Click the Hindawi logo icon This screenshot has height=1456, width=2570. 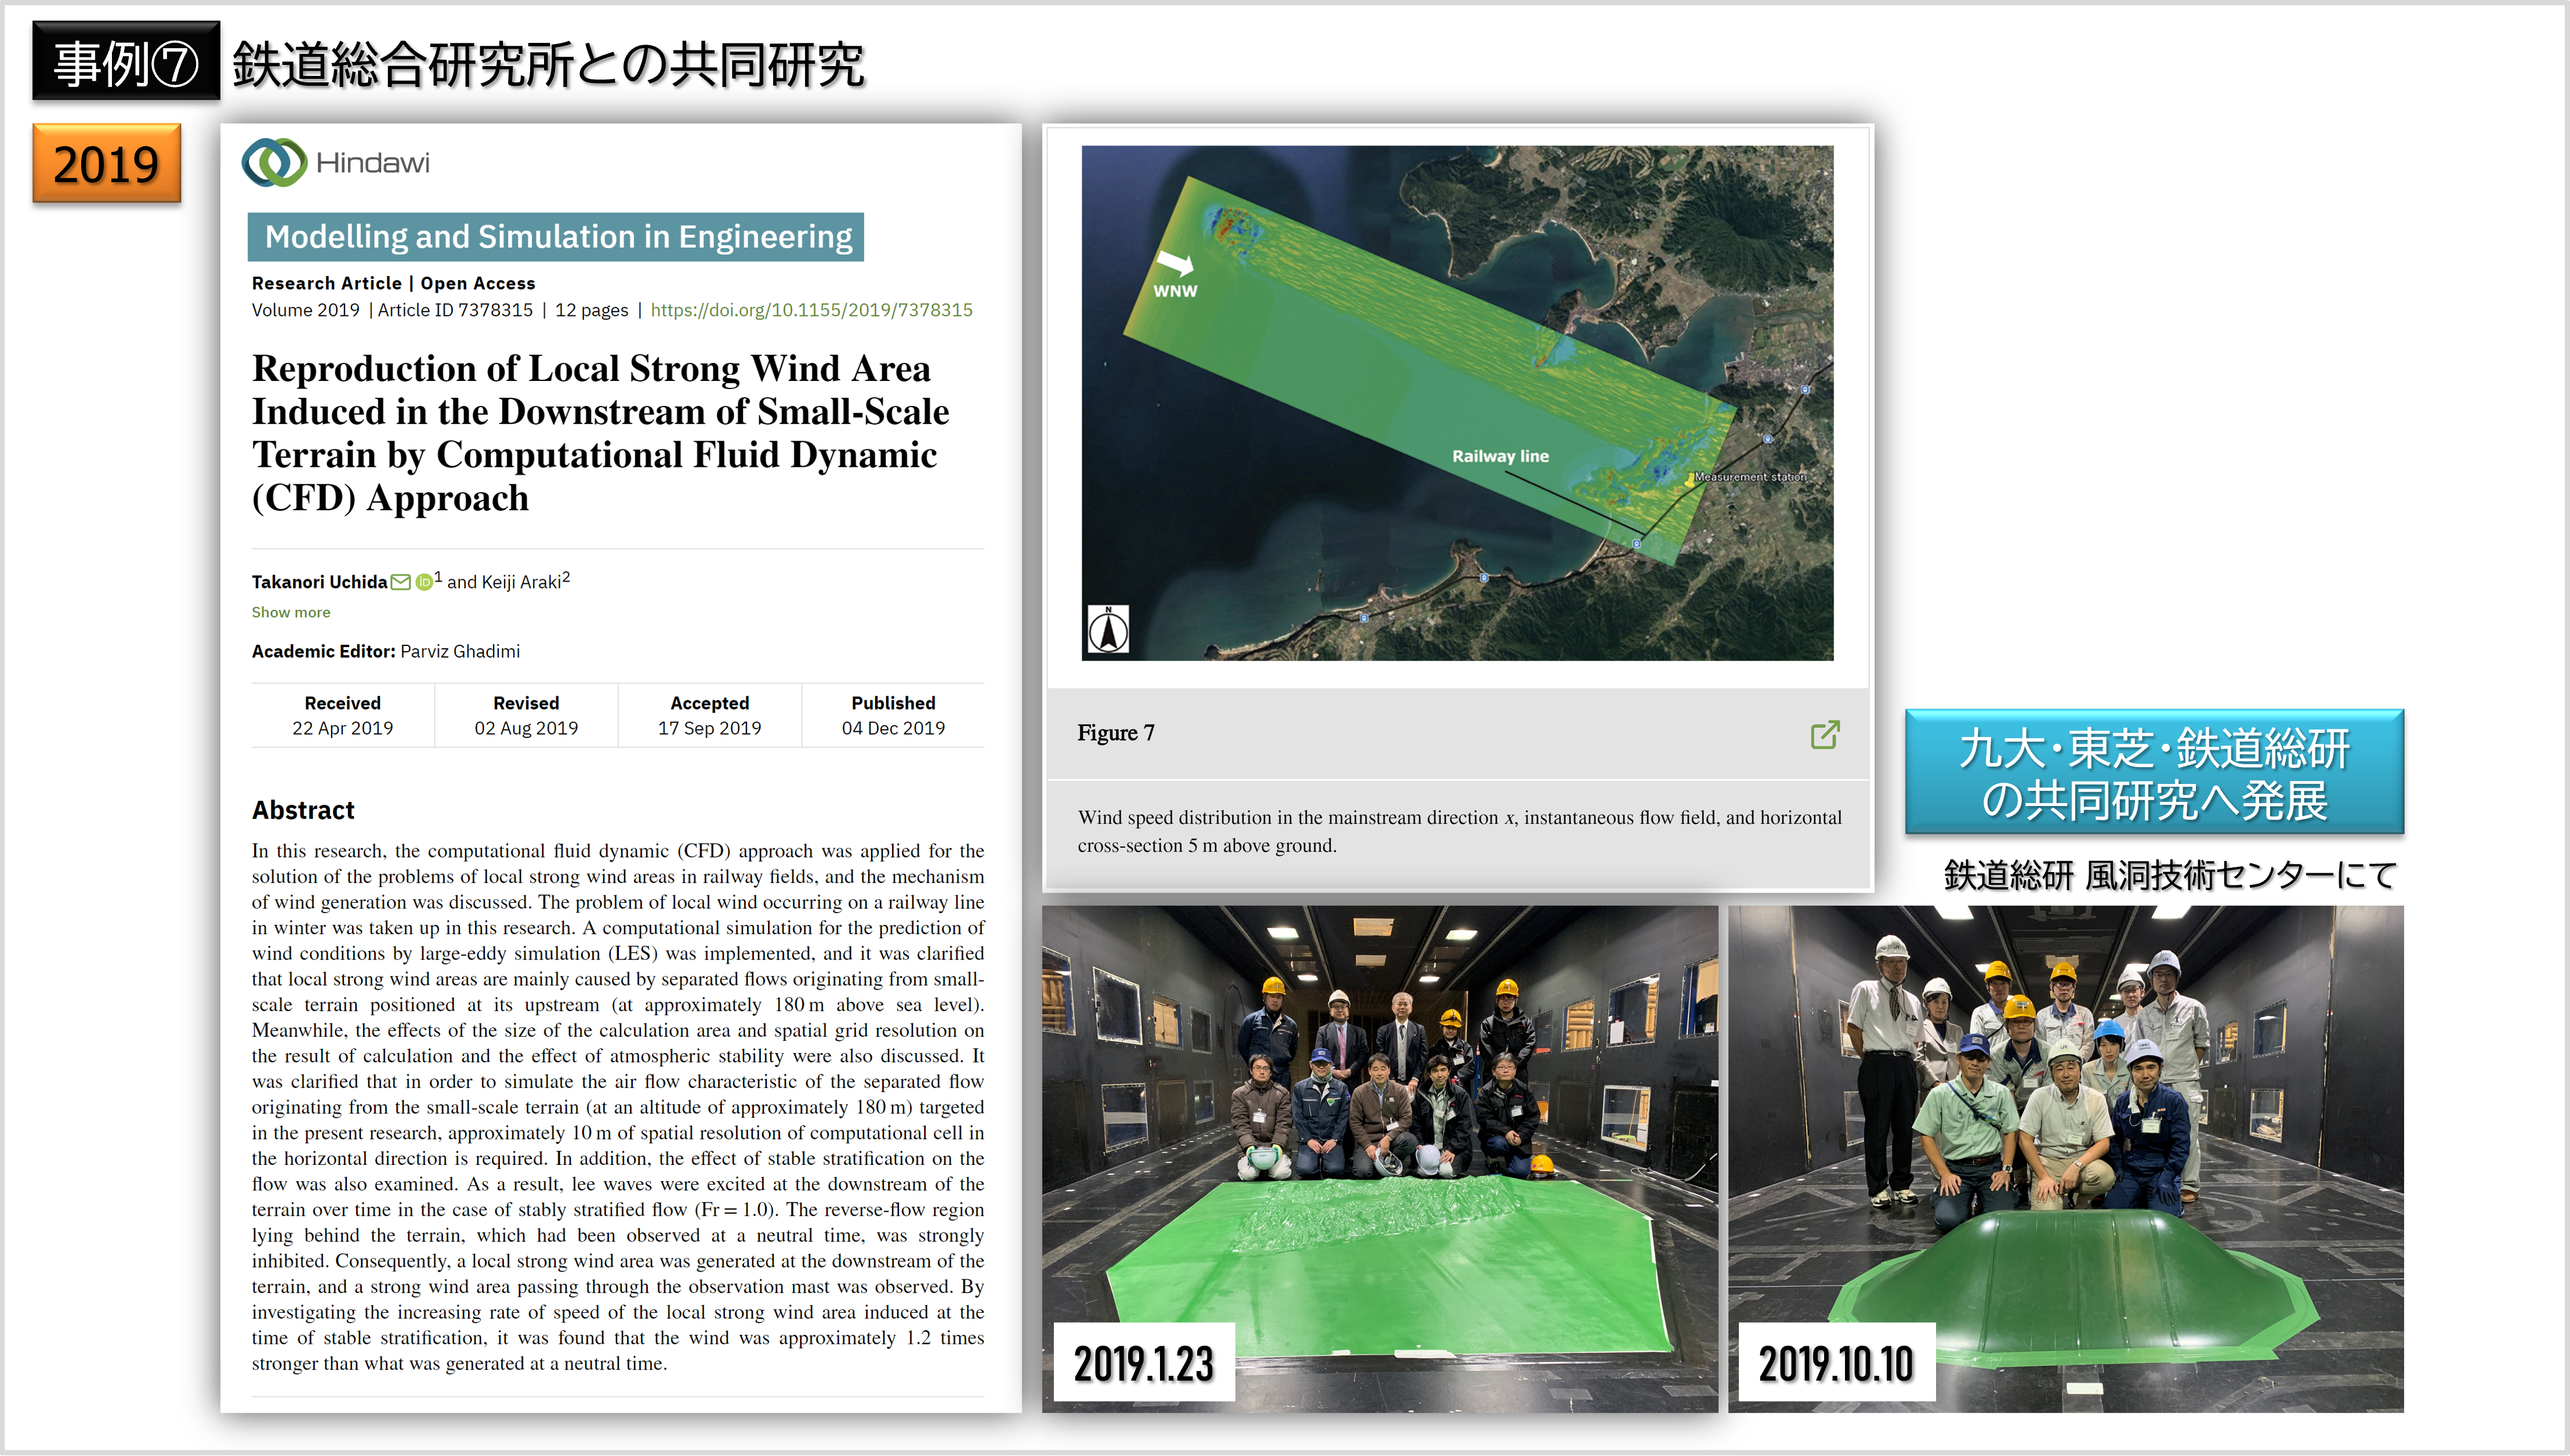pos(274,162)
